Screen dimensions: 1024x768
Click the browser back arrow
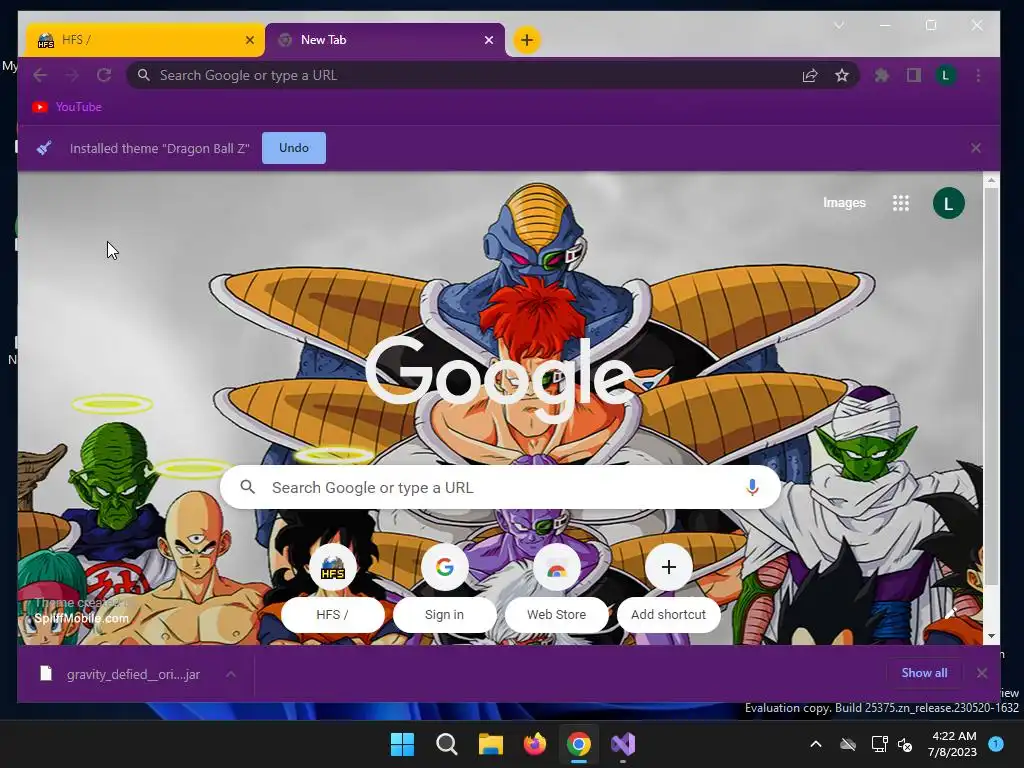40,75
